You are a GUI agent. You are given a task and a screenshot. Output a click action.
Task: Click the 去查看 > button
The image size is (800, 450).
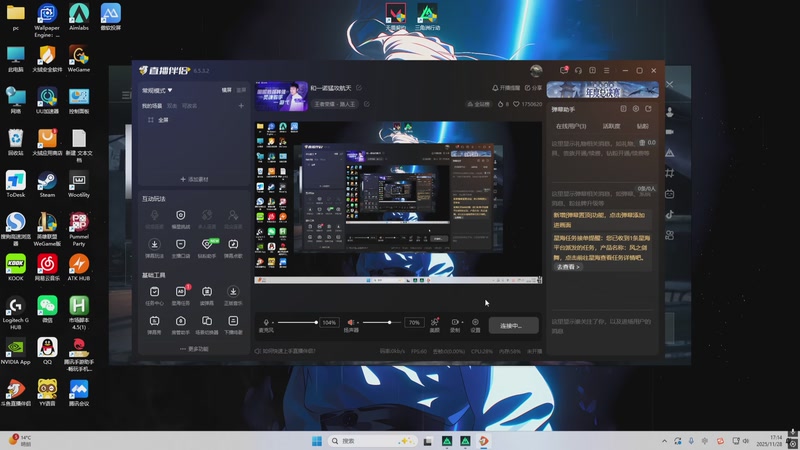point(568,267)
